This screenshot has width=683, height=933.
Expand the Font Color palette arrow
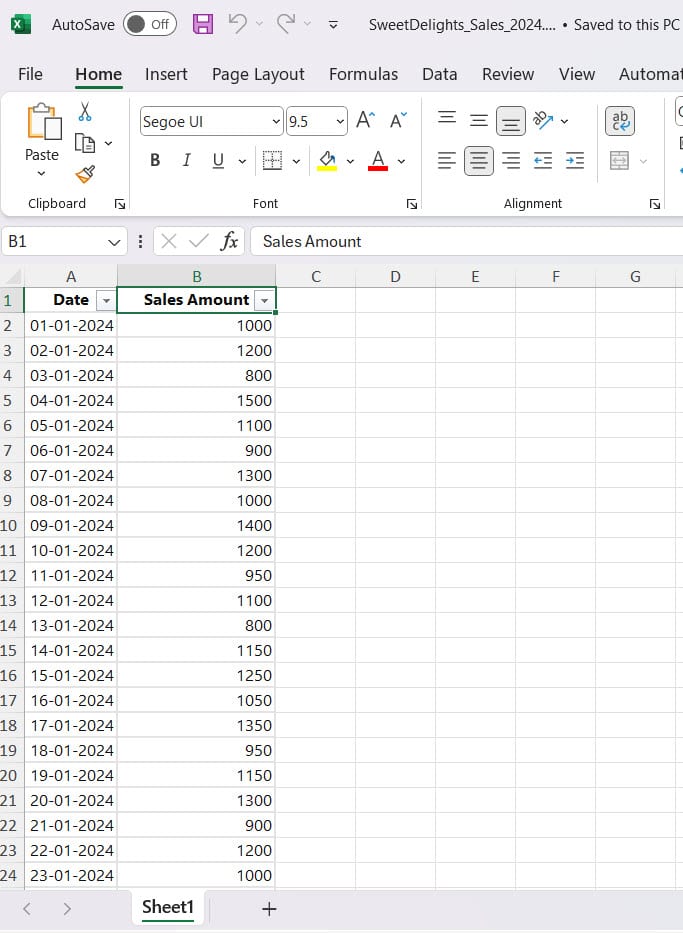click(402, 161)
